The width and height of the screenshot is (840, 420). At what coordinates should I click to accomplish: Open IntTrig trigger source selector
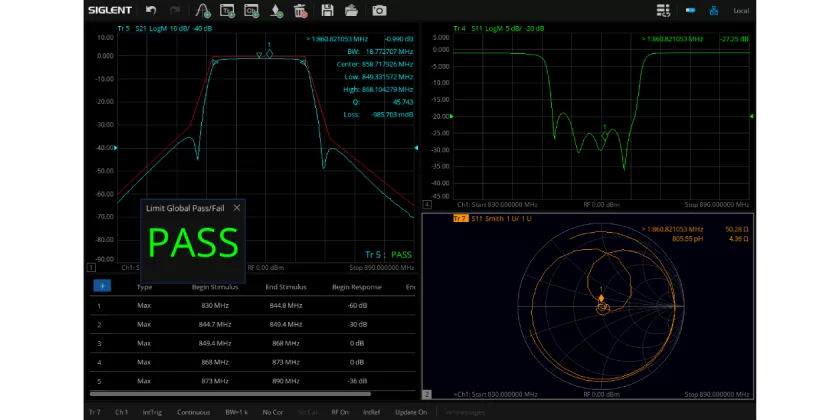pos(152,412)
